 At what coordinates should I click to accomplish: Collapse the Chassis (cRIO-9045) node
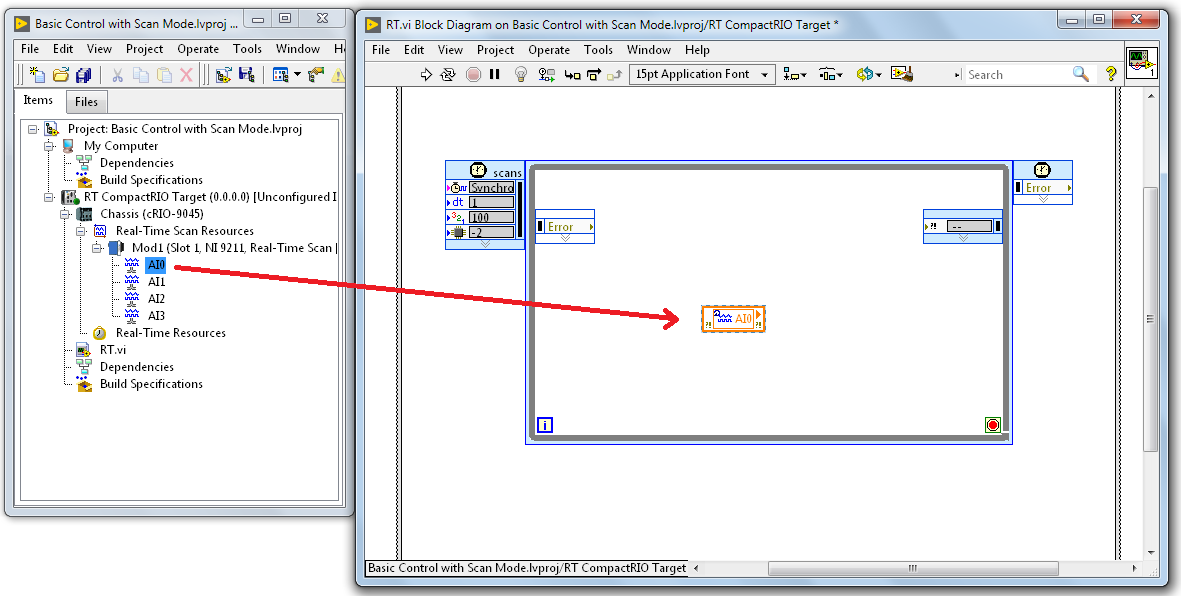(x=67, y=214)
